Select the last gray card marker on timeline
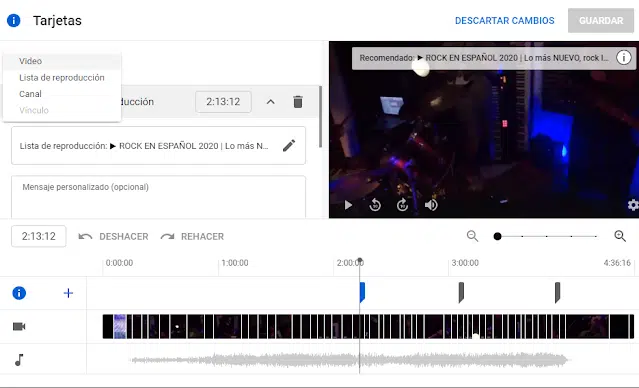This screenshot has height=388, width=639. (557, 293)
